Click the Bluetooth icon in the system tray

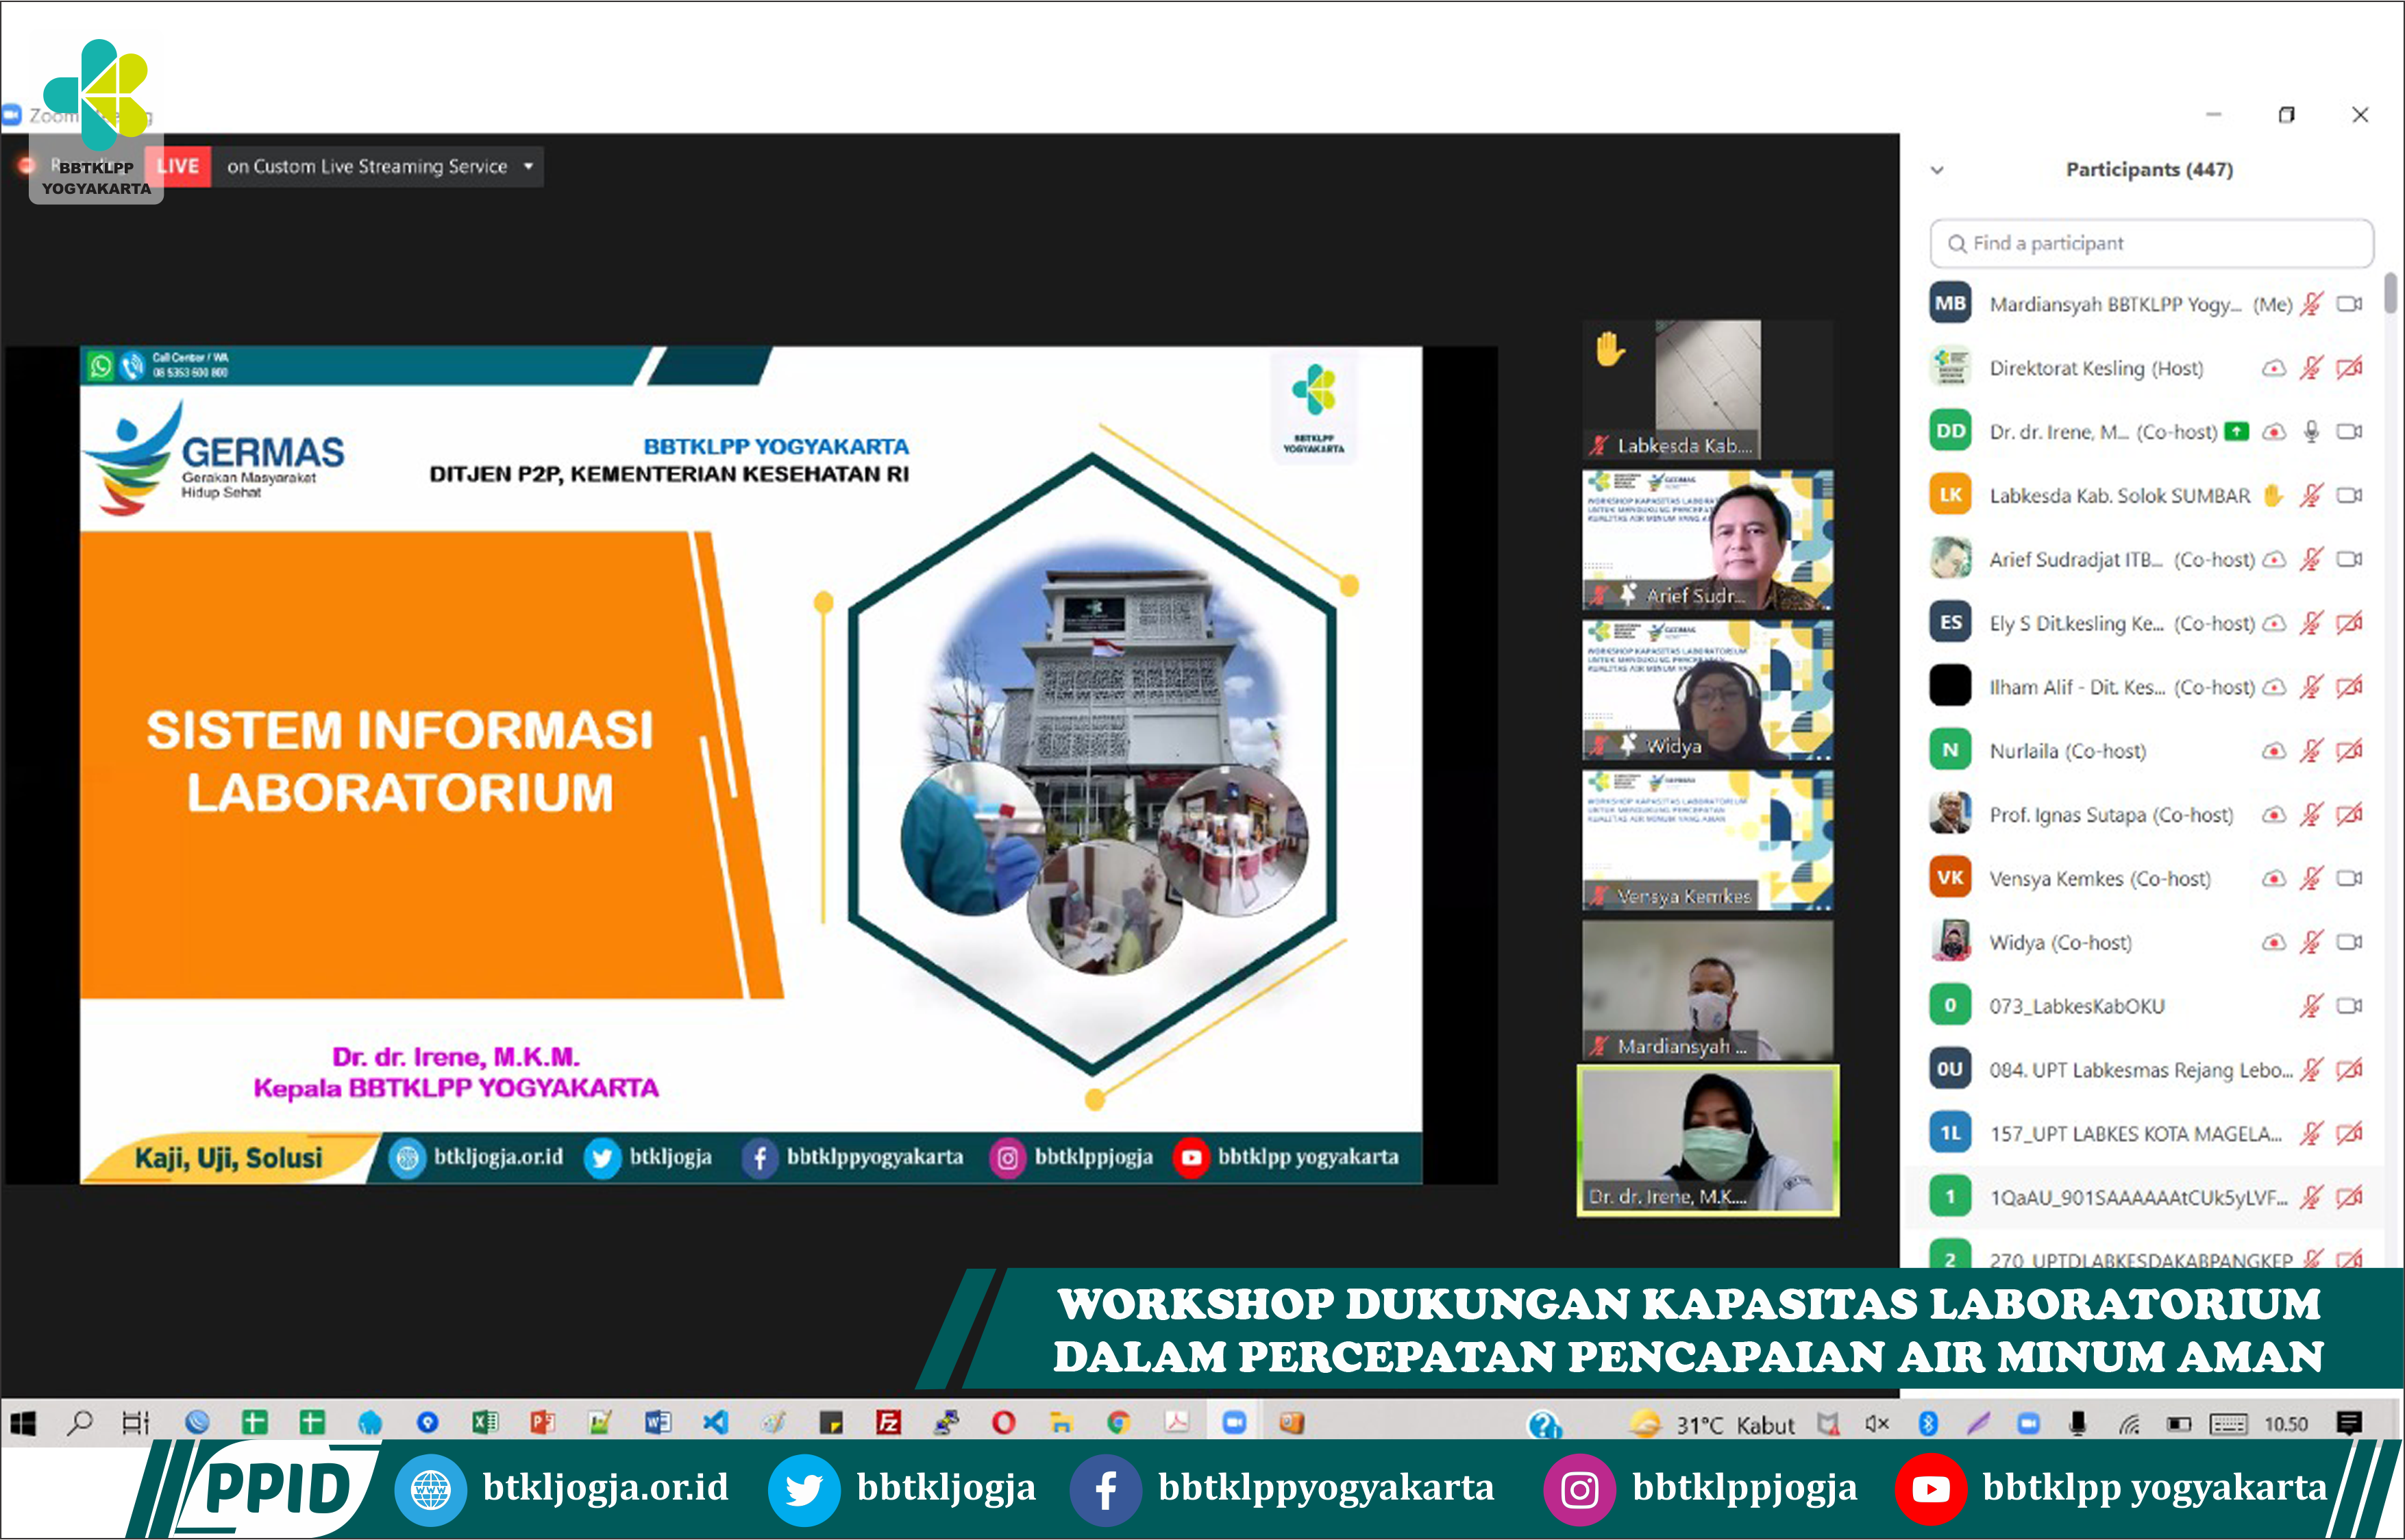(1928, 1424)
